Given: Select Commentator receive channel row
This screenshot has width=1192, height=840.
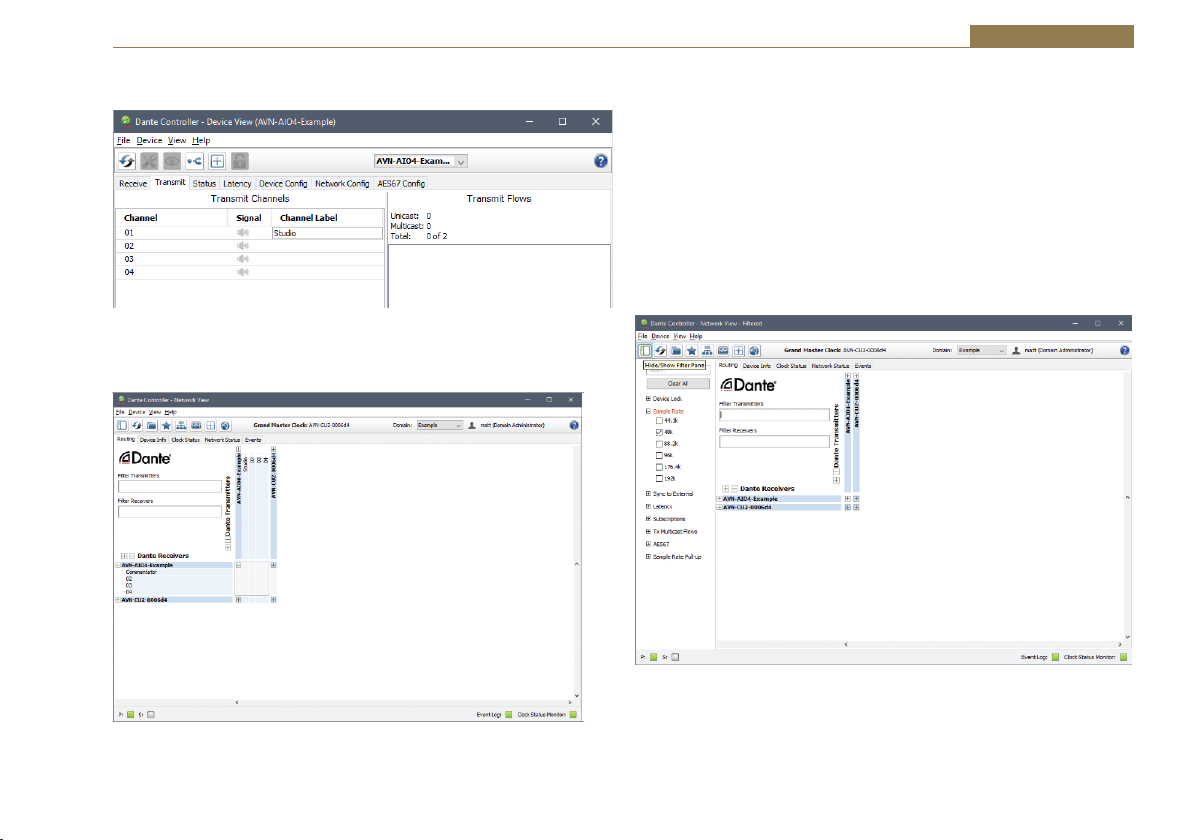Looking at the screenshot, I should tap(175, 572).
